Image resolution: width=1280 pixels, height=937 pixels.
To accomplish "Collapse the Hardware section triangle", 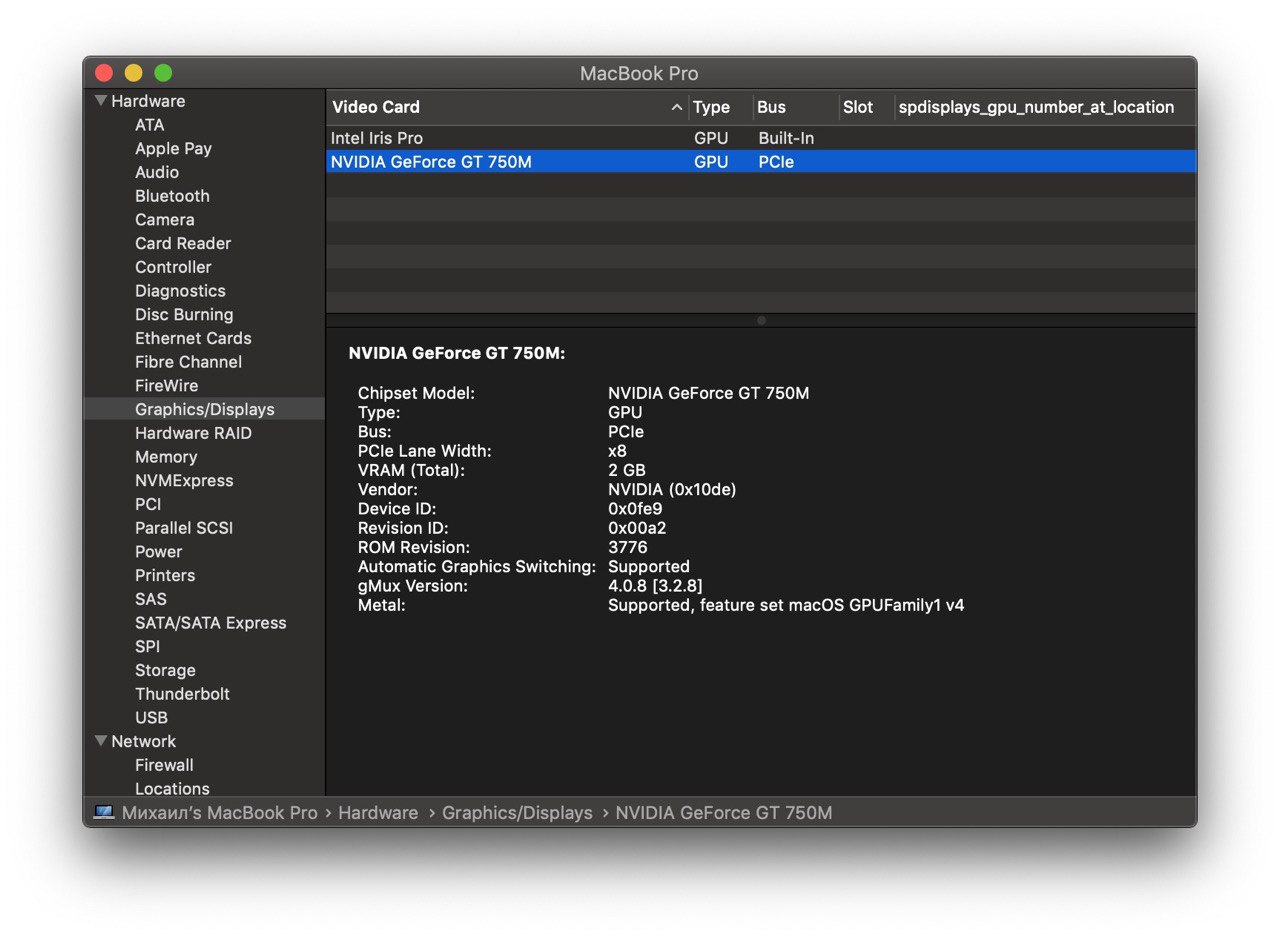I will point(101,101).
